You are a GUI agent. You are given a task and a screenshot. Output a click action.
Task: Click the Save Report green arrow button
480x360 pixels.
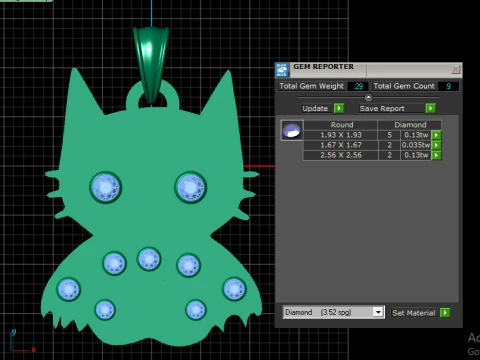[x=430, y=108]
